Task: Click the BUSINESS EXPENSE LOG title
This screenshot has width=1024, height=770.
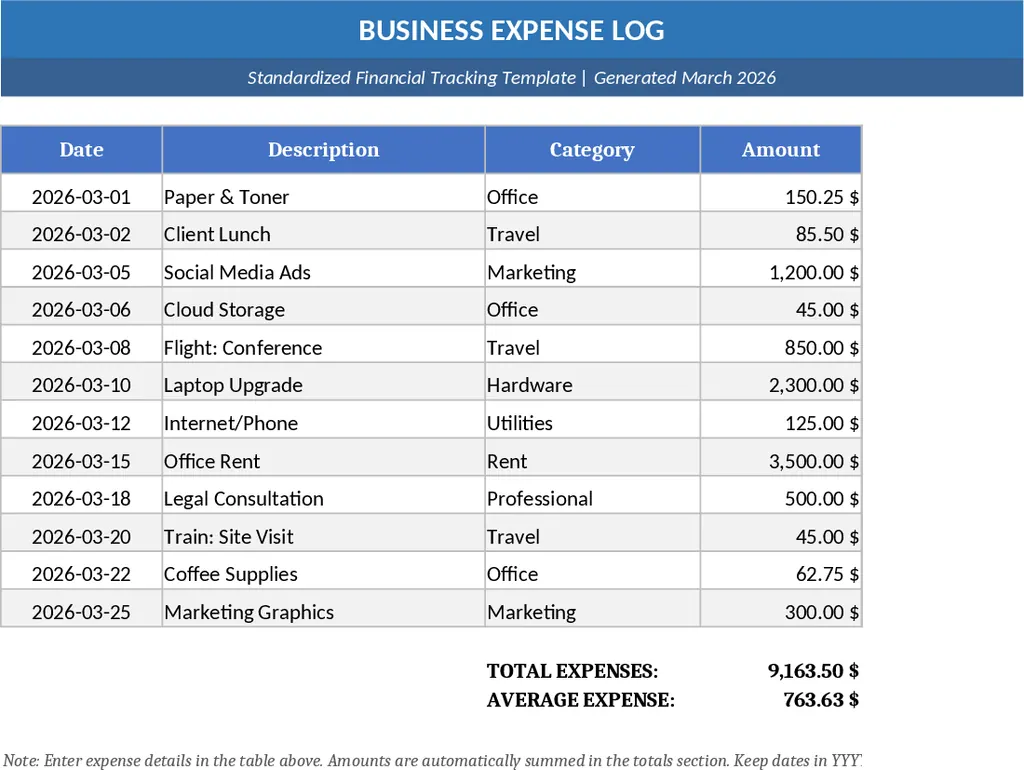Action: [x=512, y=30]
